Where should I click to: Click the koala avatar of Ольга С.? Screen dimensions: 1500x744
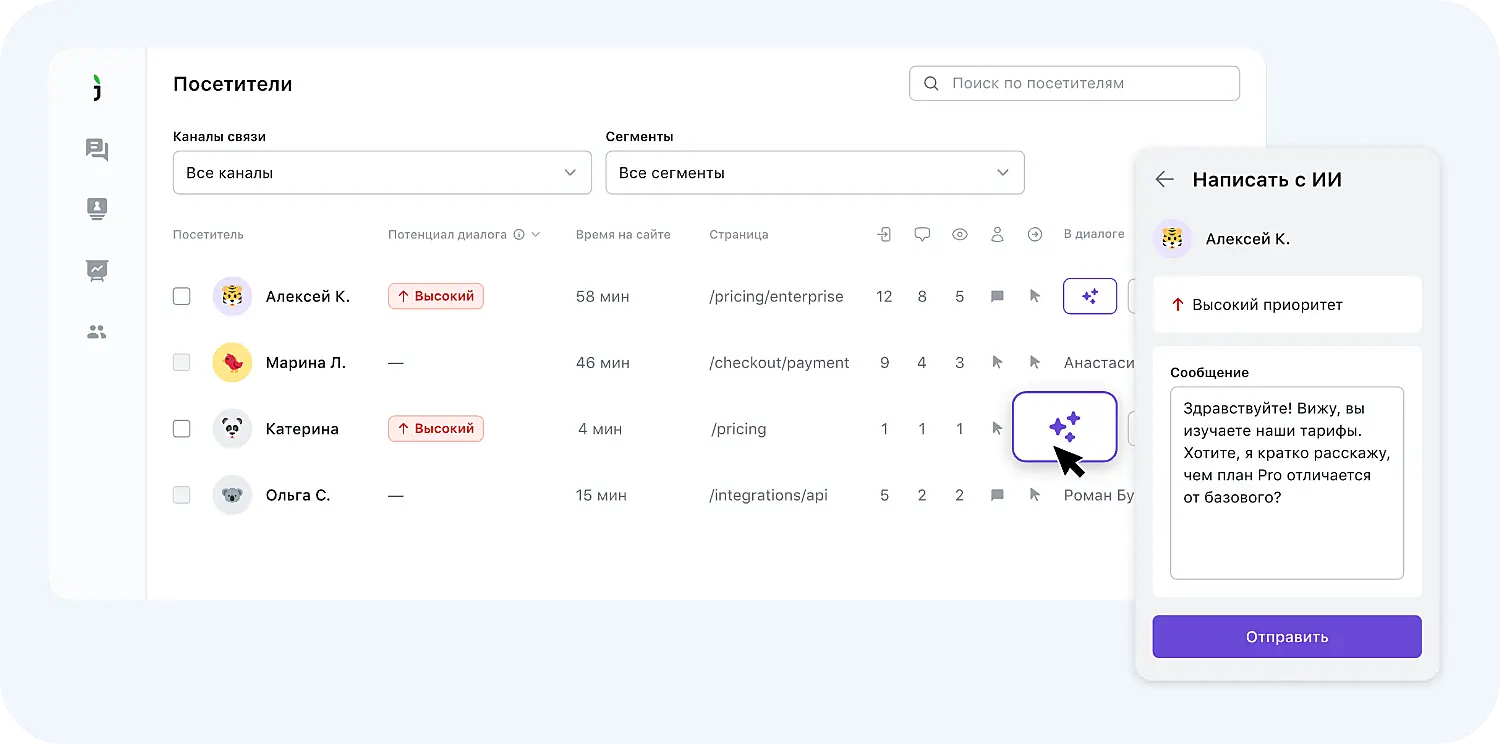(232, 494)
